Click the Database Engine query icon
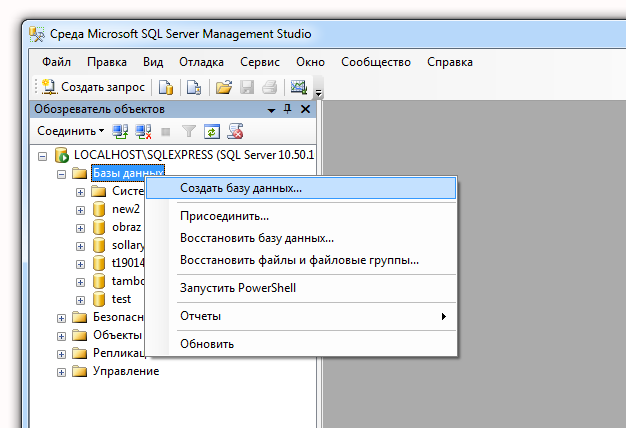The width and height of the screenshot is (626, 428). point(166,87)
